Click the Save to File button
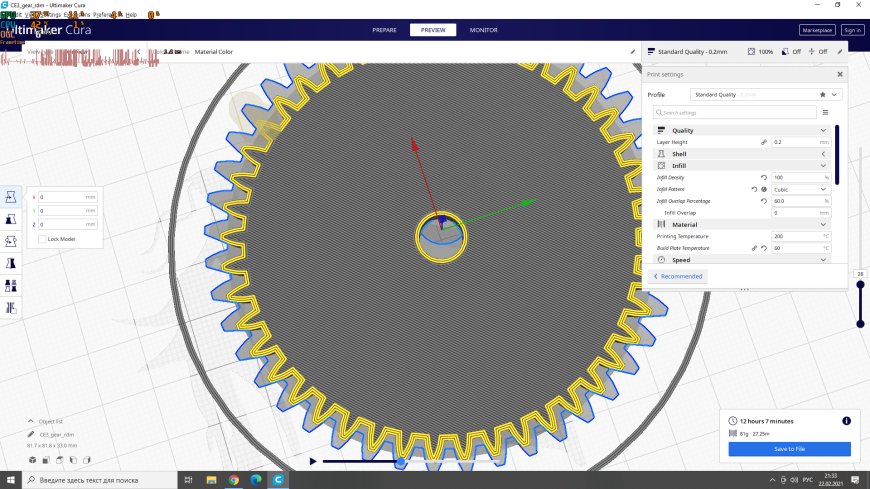 (x=789, y=449)
